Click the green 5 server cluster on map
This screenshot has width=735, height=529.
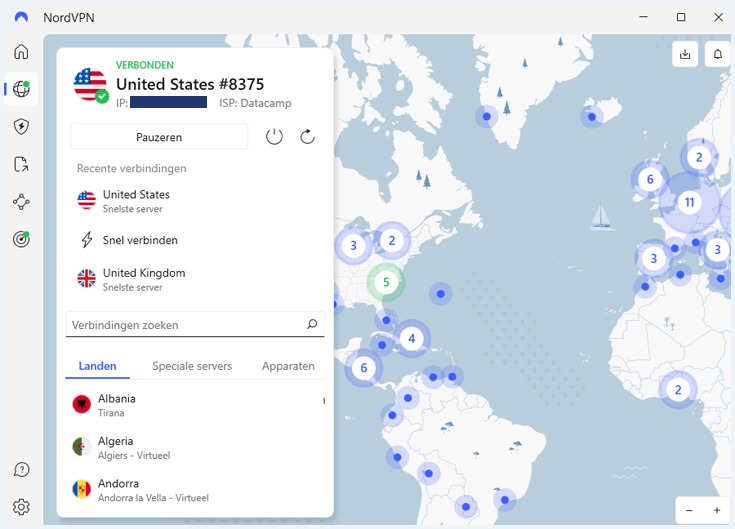(x=386, y=282)
